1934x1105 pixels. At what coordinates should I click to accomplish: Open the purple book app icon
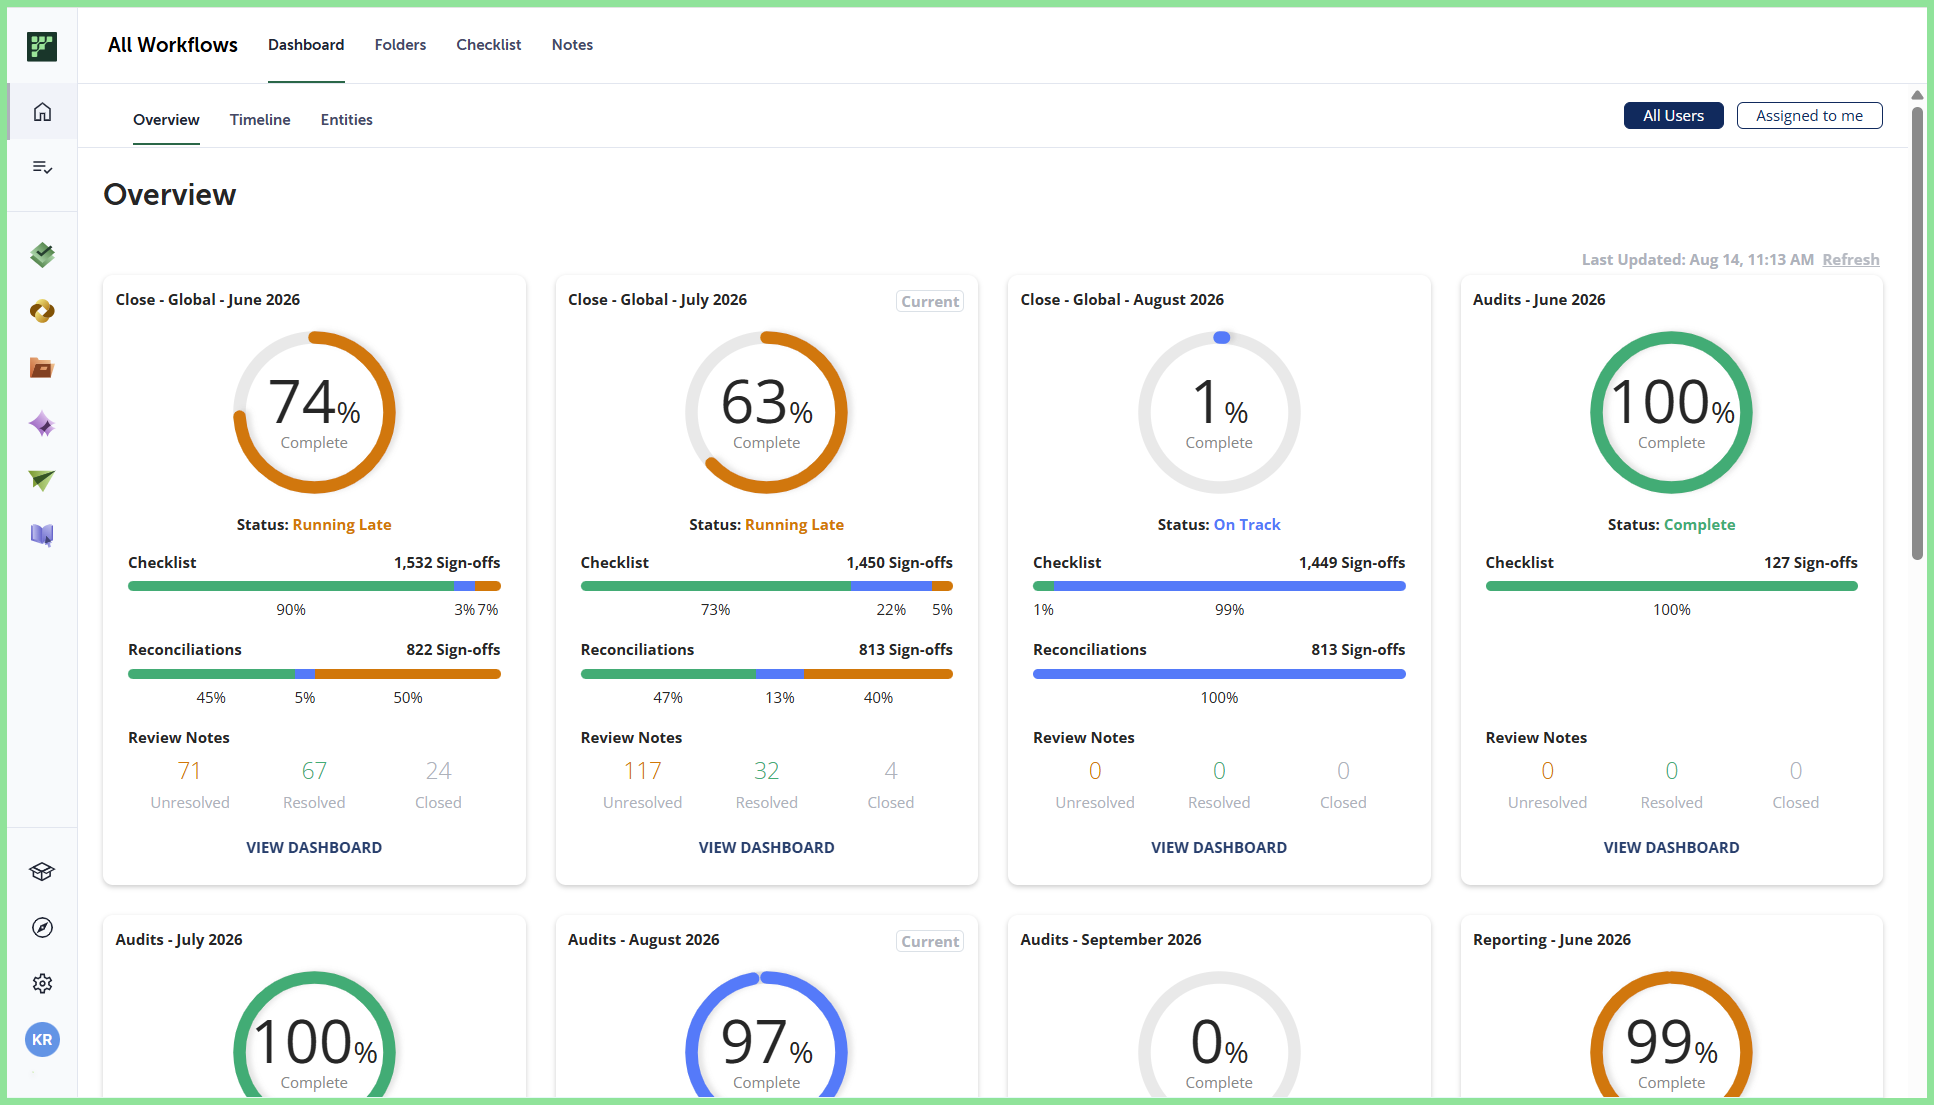[x=42, y=536]
